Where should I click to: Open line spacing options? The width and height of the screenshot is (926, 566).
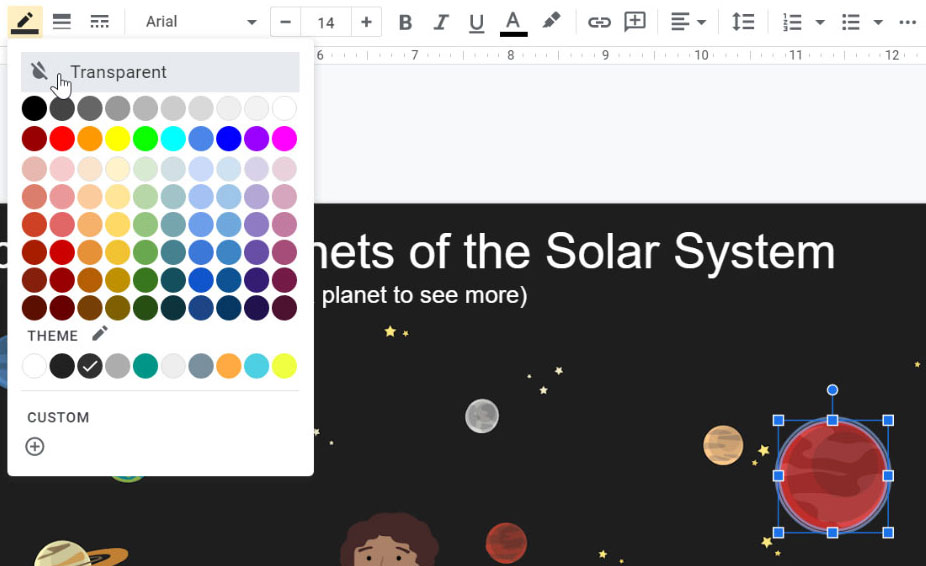[743, 22]
